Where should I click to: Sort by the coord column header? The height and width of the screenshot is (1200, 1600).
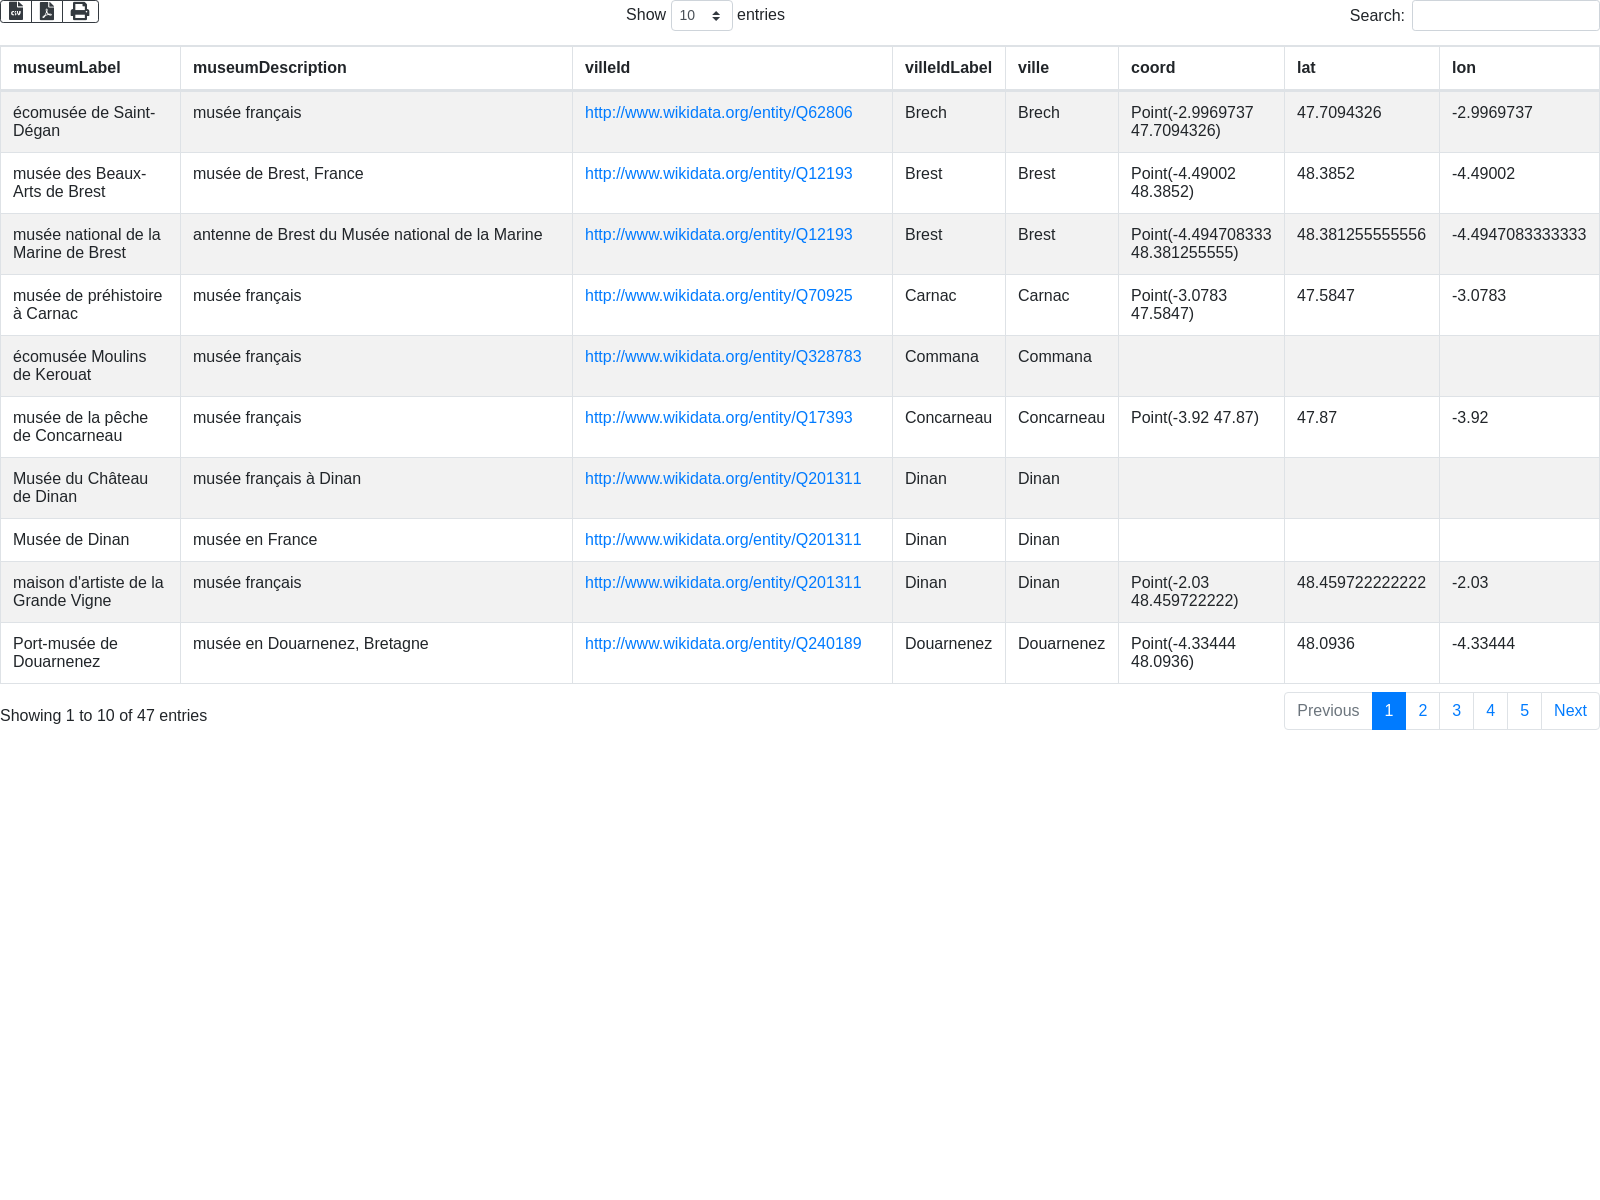(1153, 68)
